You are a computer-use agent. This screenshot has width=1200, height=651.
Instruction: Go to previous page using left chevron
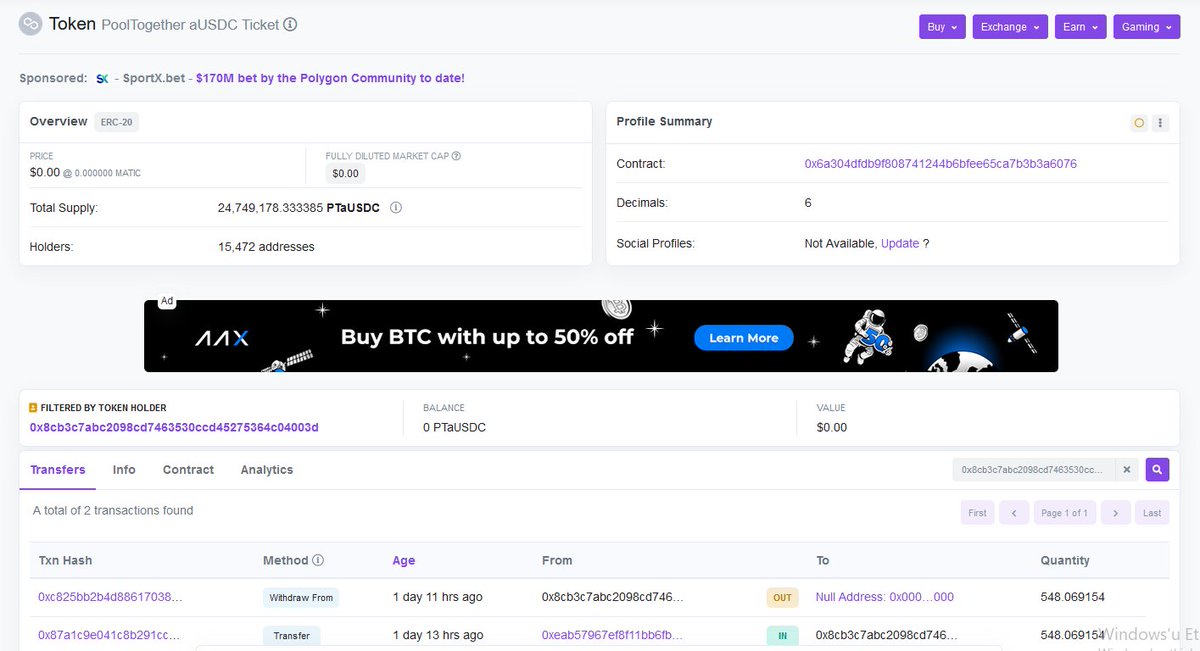1014,513
